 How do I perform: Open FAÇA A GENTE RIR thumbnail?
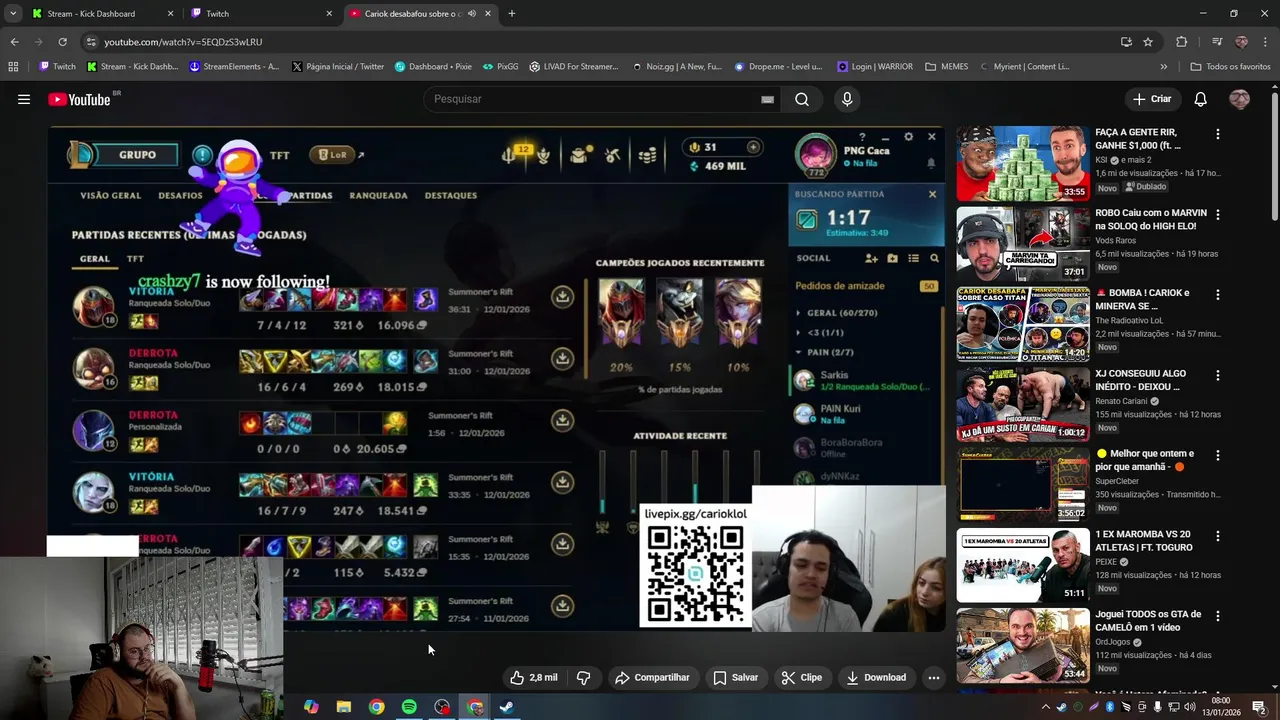click(1023, 163)
